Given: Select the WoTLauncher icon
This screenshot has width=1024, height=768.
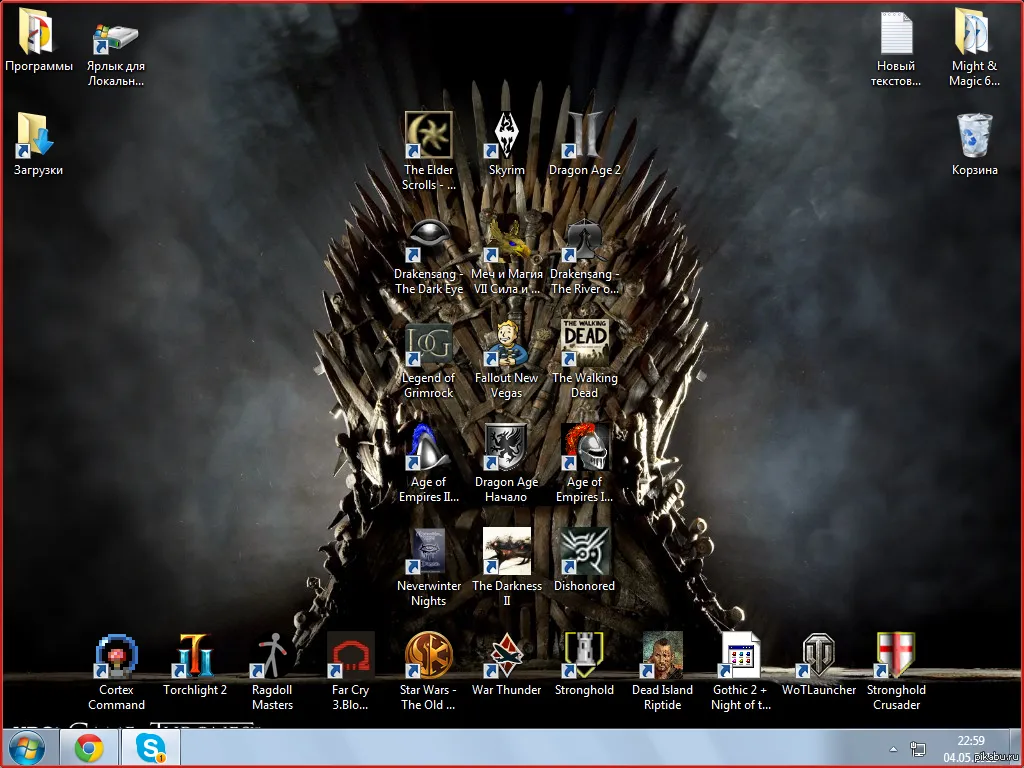Looking at the screenshot, I should (818, 655).
